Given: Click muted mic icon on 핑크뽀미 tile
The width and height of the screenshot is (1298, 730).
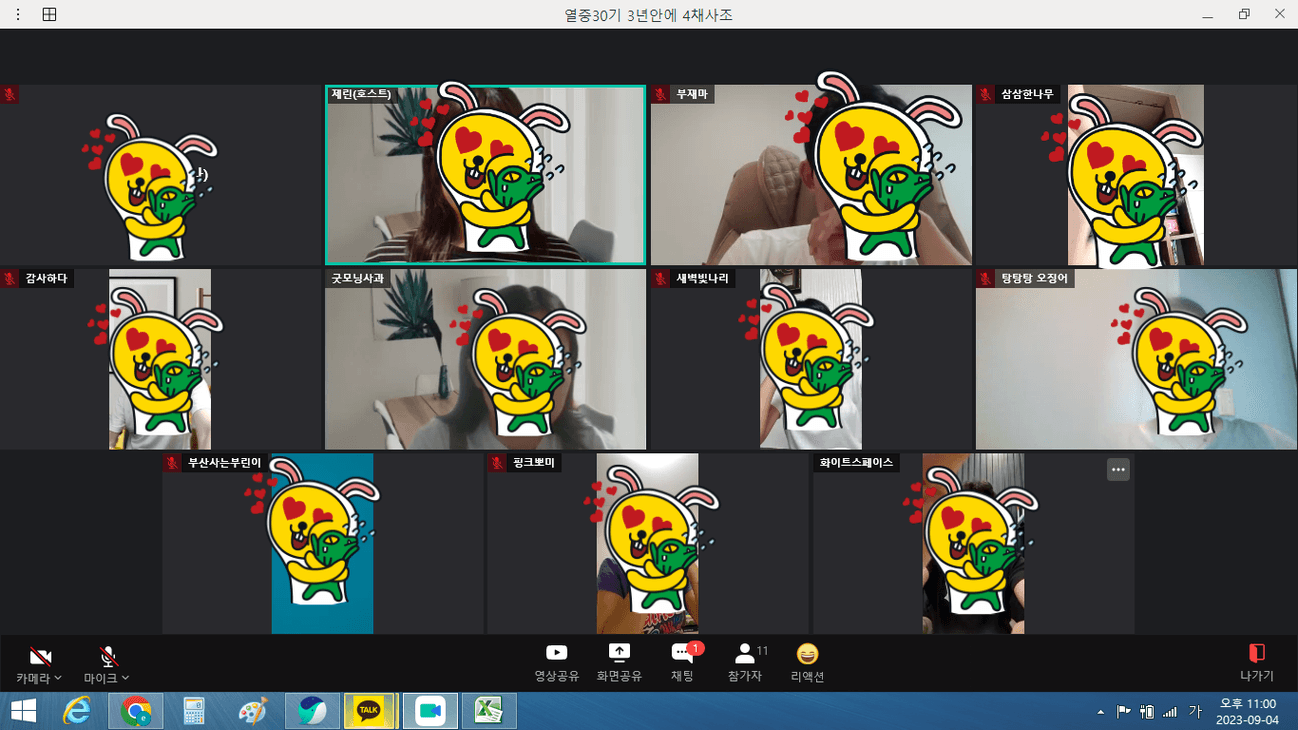Looking at the screenshot, I should point(497,463).
